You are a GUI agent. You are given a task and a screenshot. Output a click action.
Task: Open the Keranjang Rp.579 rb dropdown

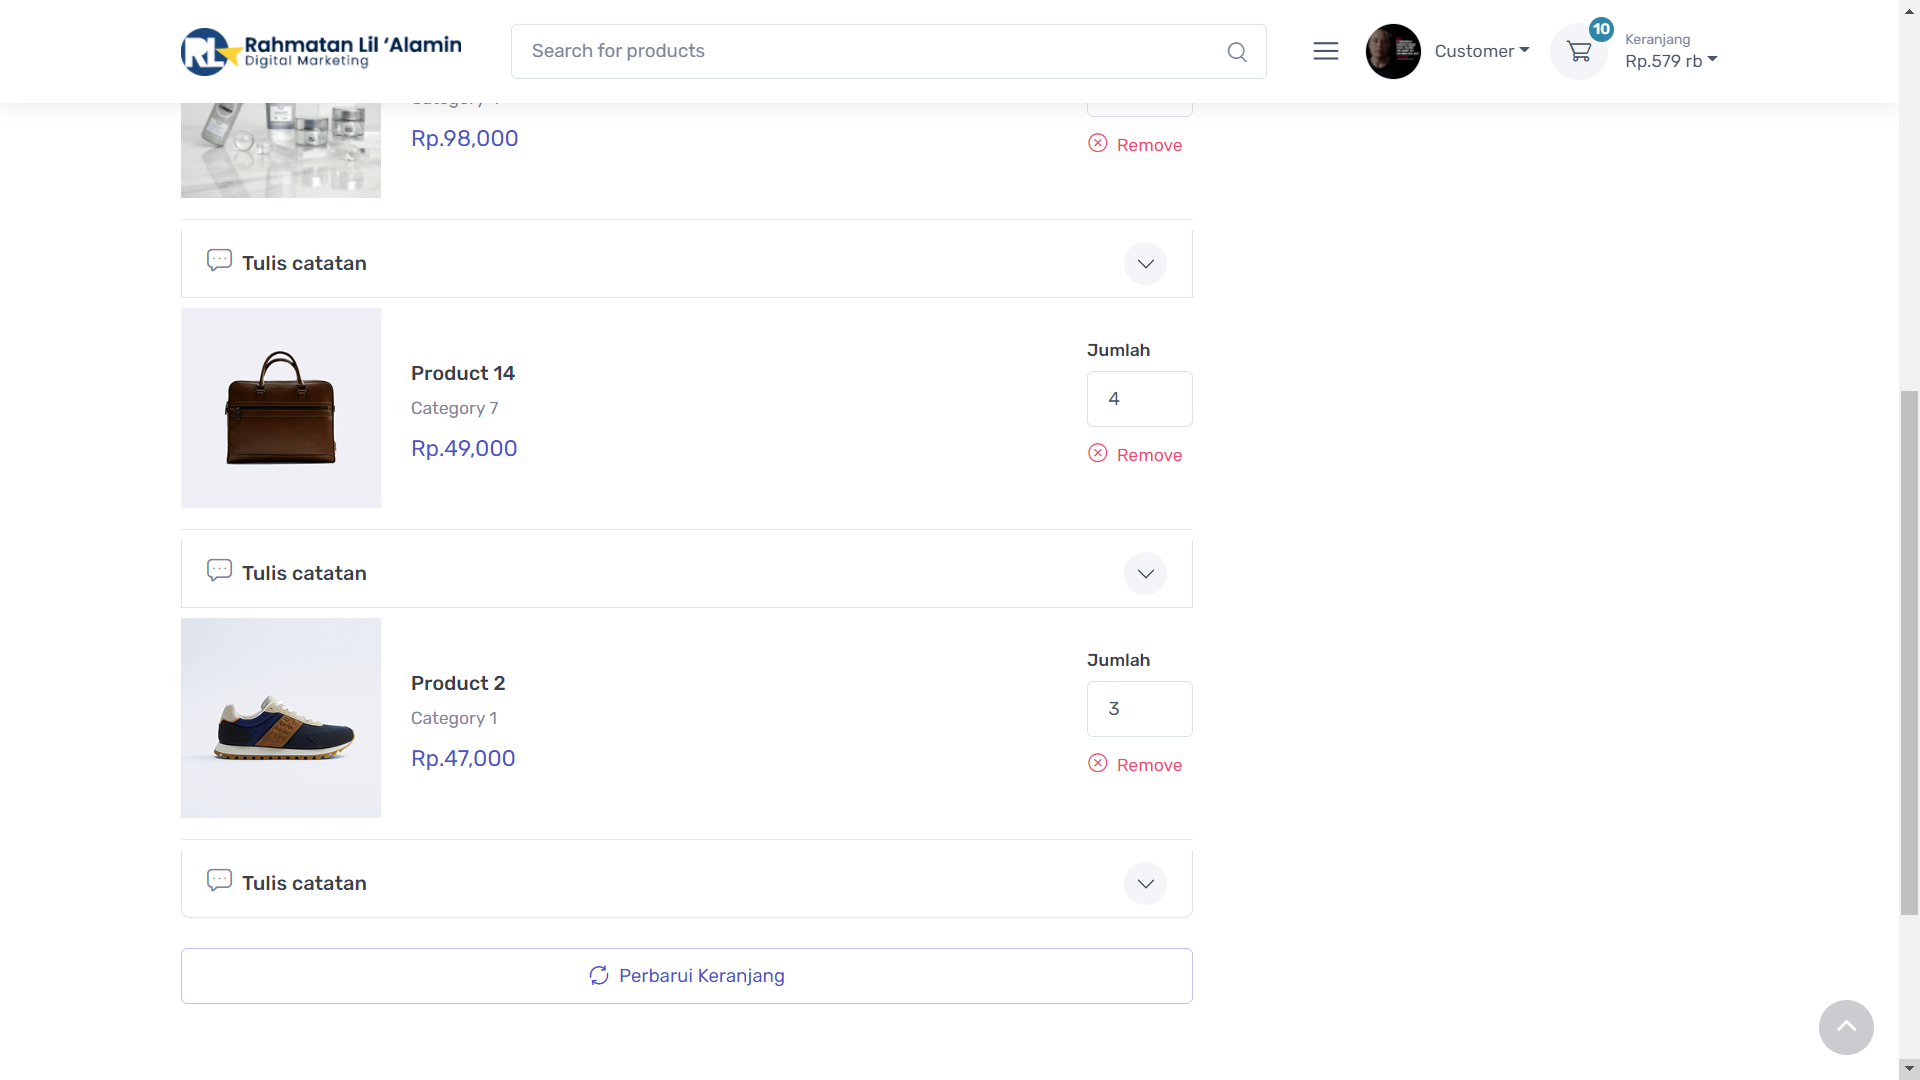coord(1671,60)
